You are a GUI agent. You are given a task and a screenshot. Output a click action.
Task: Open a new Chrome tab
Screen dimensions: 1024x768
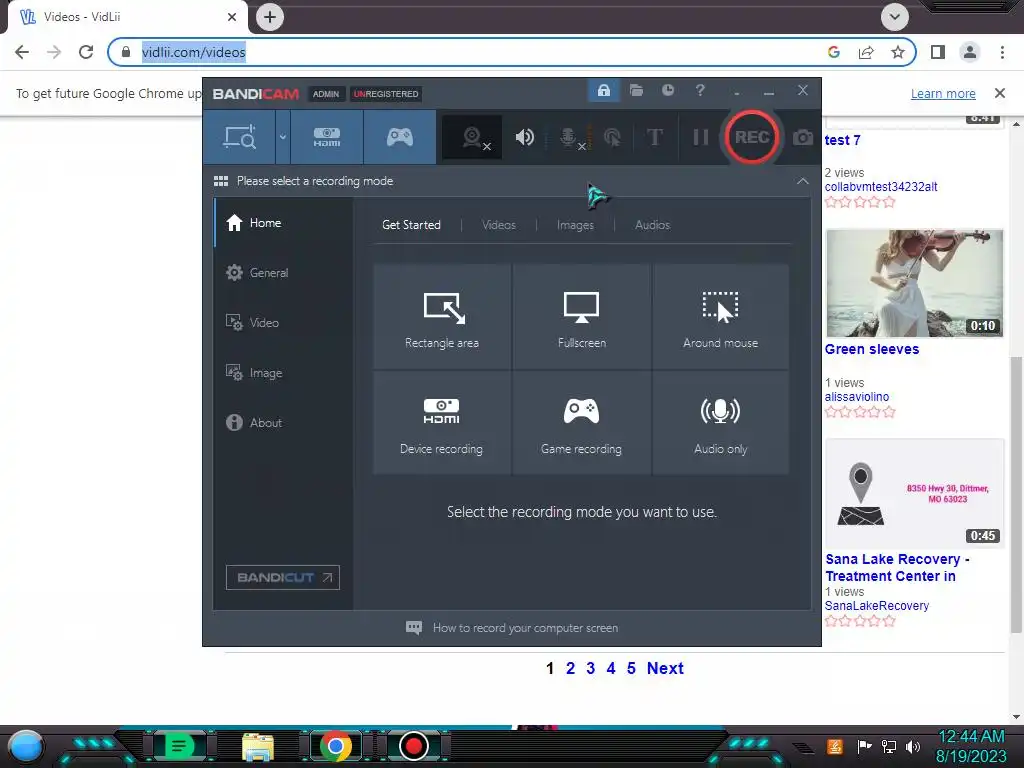click(x=270, y=17)
